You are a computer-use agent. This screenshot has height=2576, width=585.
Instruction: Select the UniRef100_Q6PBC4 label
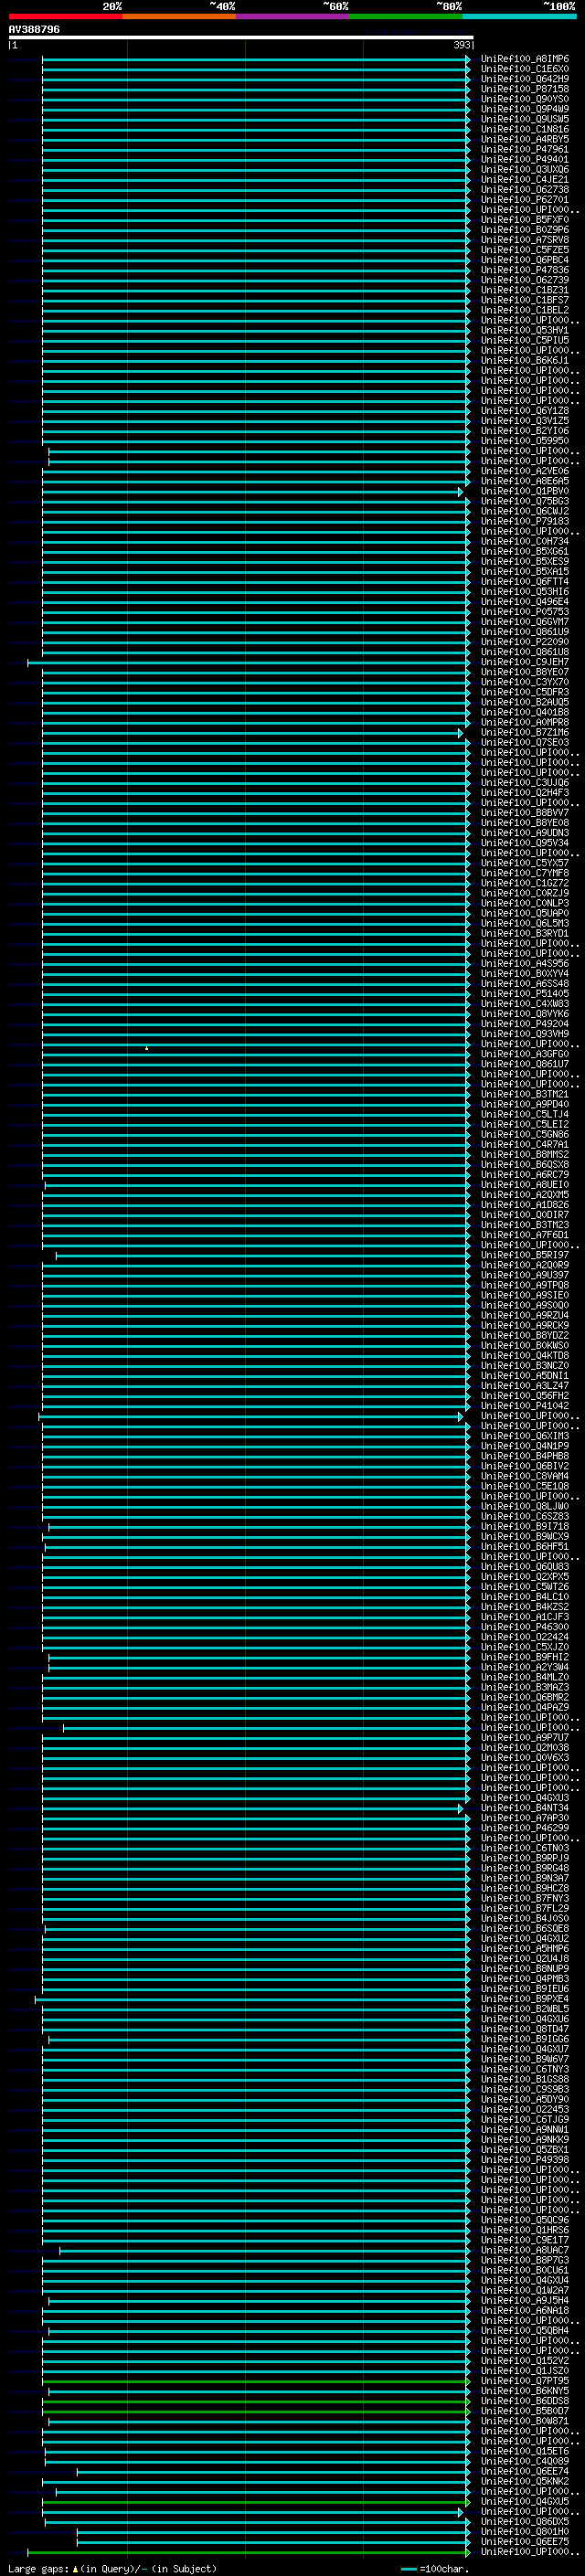[x=525, y=260]
